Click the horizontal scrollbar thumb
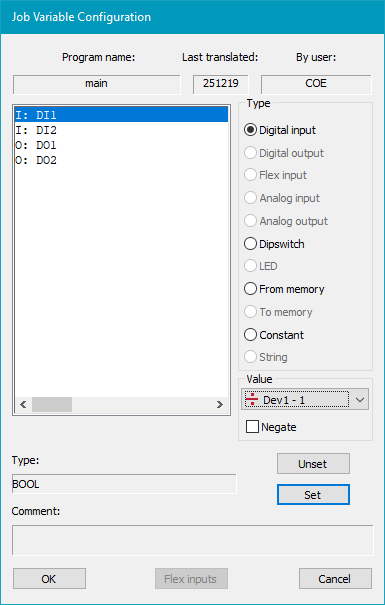 point(52,404)
